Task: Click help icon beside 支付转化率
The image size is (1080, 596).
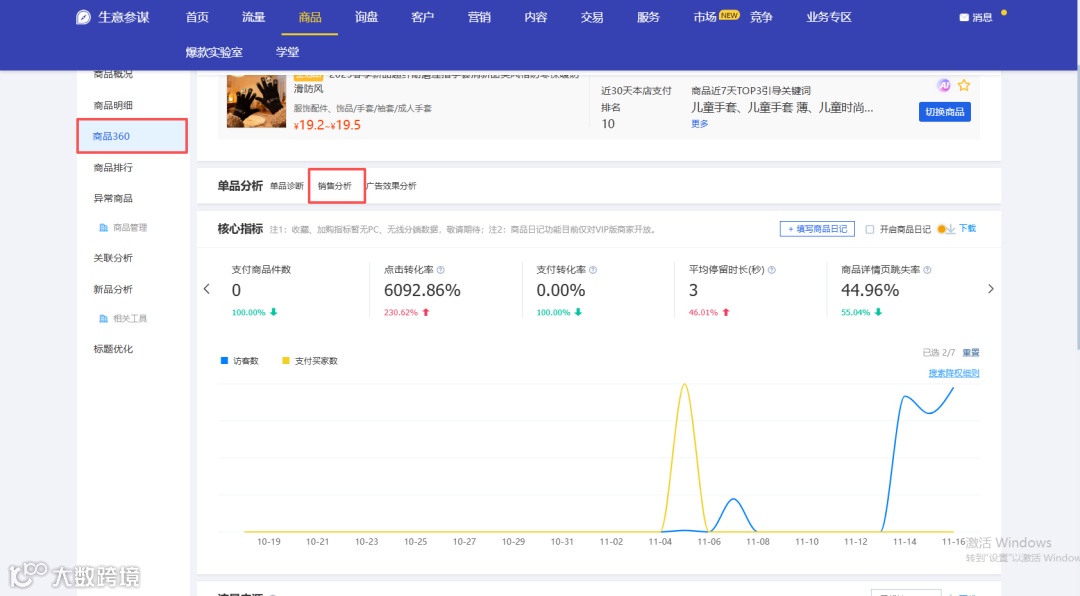Action: point(593,270)
